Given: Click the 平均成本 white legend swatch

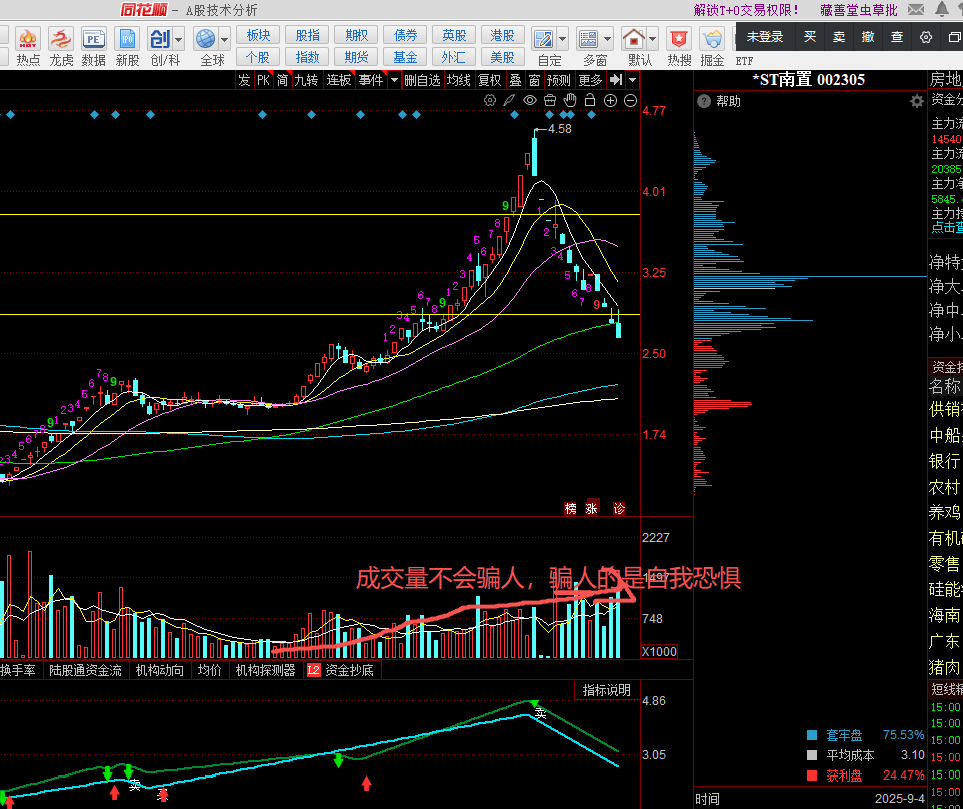Looking at the screenshot, I should point(812,755).
